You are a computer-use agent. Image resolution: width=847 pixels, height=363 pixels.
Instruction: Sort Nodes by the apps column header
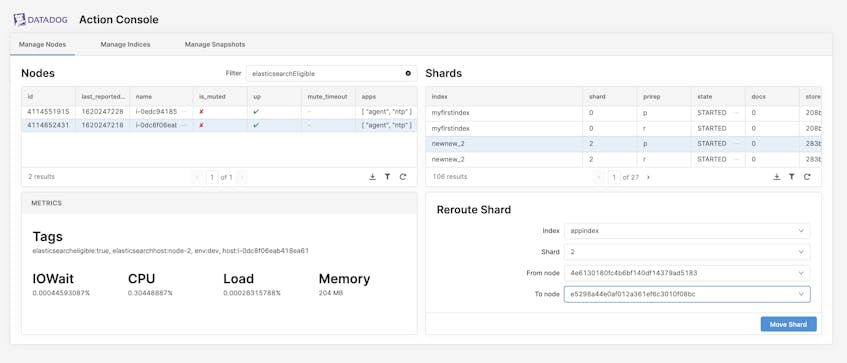pos(386,96)
